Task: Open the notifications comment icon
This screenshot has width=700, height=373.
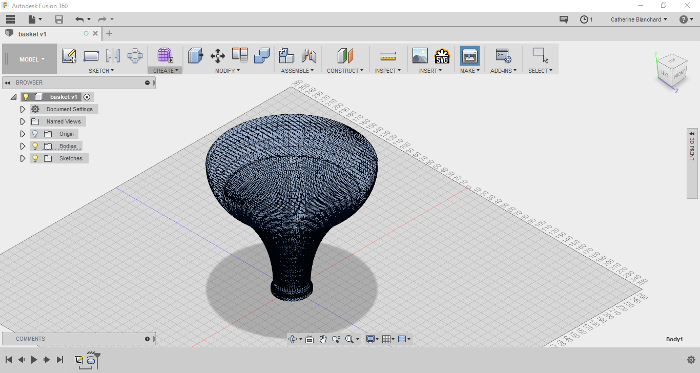Action: (x=564, y=19)
